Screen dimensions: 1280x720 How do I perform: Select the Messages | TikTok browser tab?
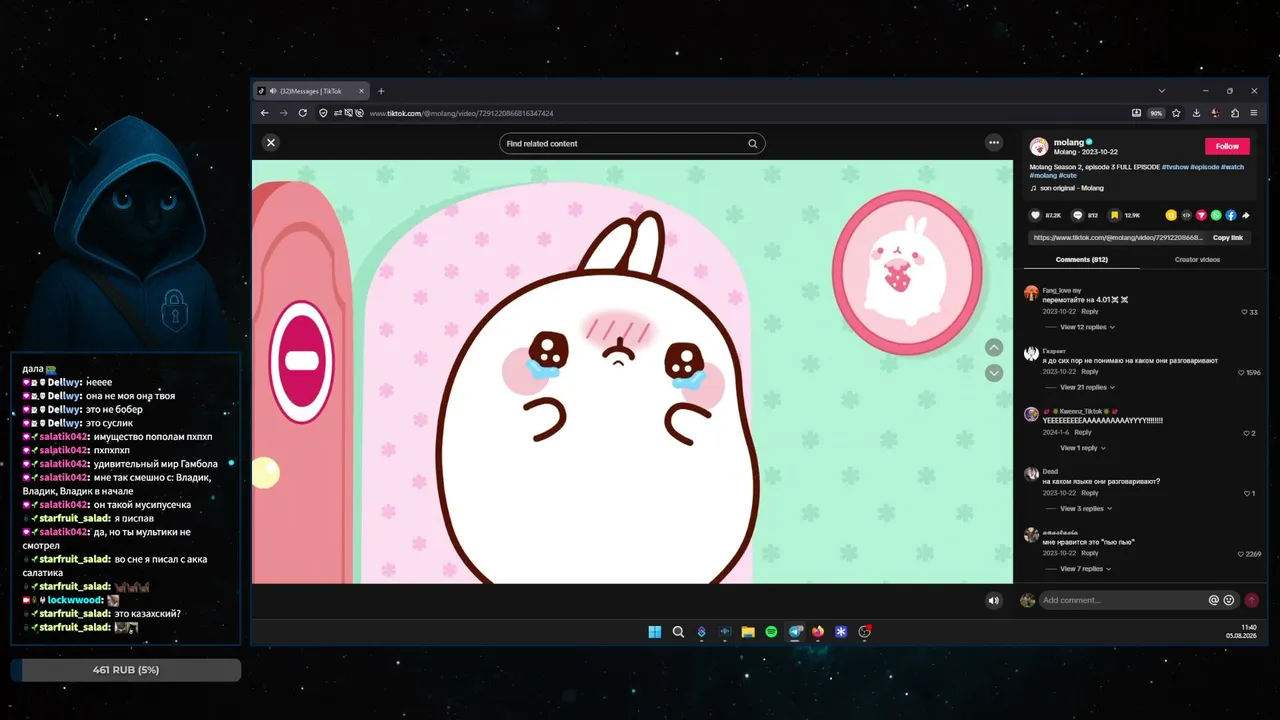tap(311, 91)
